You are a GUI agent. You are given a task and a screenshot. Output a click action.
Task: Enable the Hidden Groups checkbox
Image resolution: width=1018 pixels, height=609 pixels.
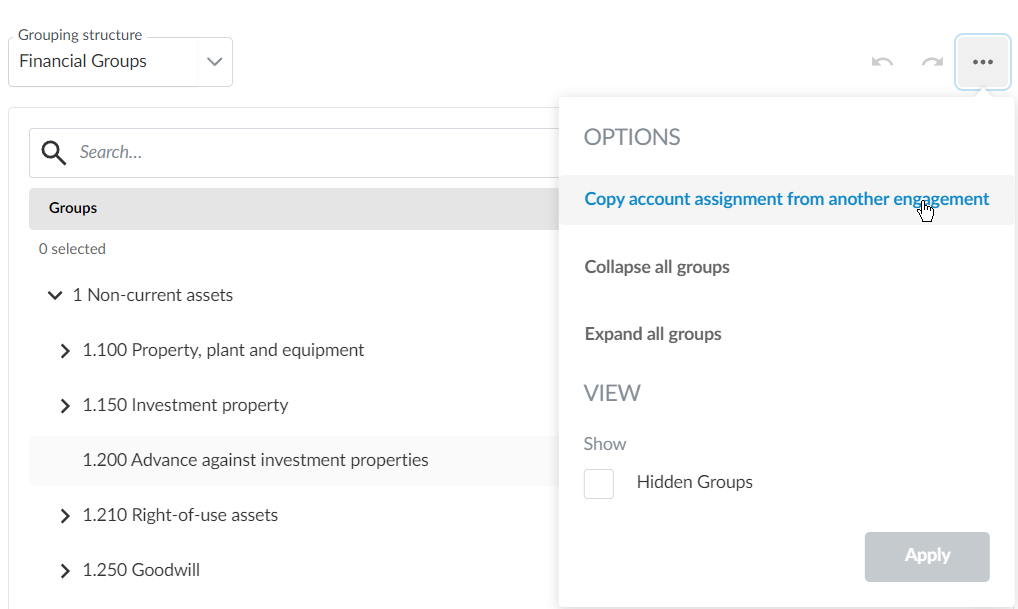click(x=598, y=483)
